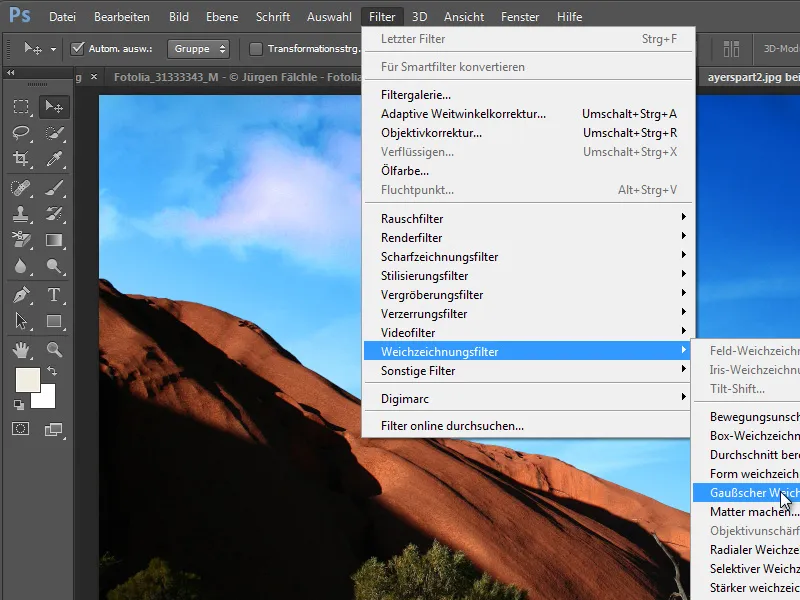Select the Spot Healing Brush tool
Image resolution: width=800 pixels, height=600 pixels.
pos(21,188)
